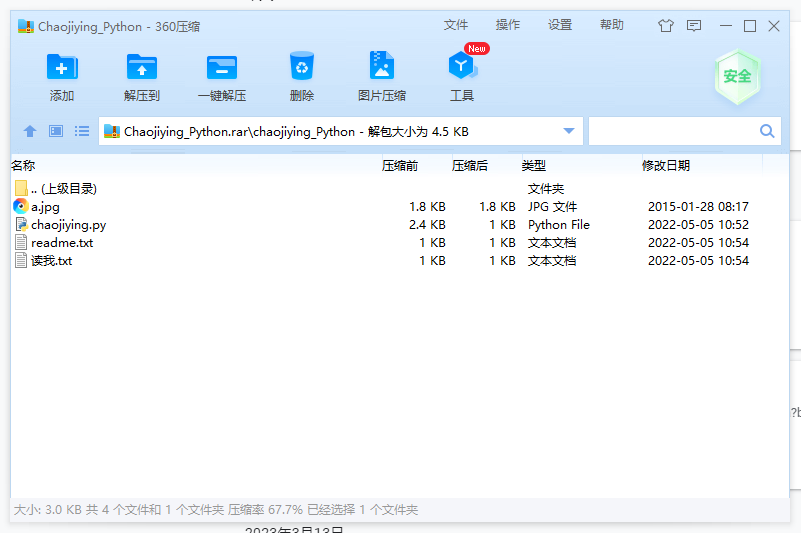This screenshot has height=533, width=801.
Task: Click the 360压缩 app icon in title bar
Action: (x=26, y=26)
